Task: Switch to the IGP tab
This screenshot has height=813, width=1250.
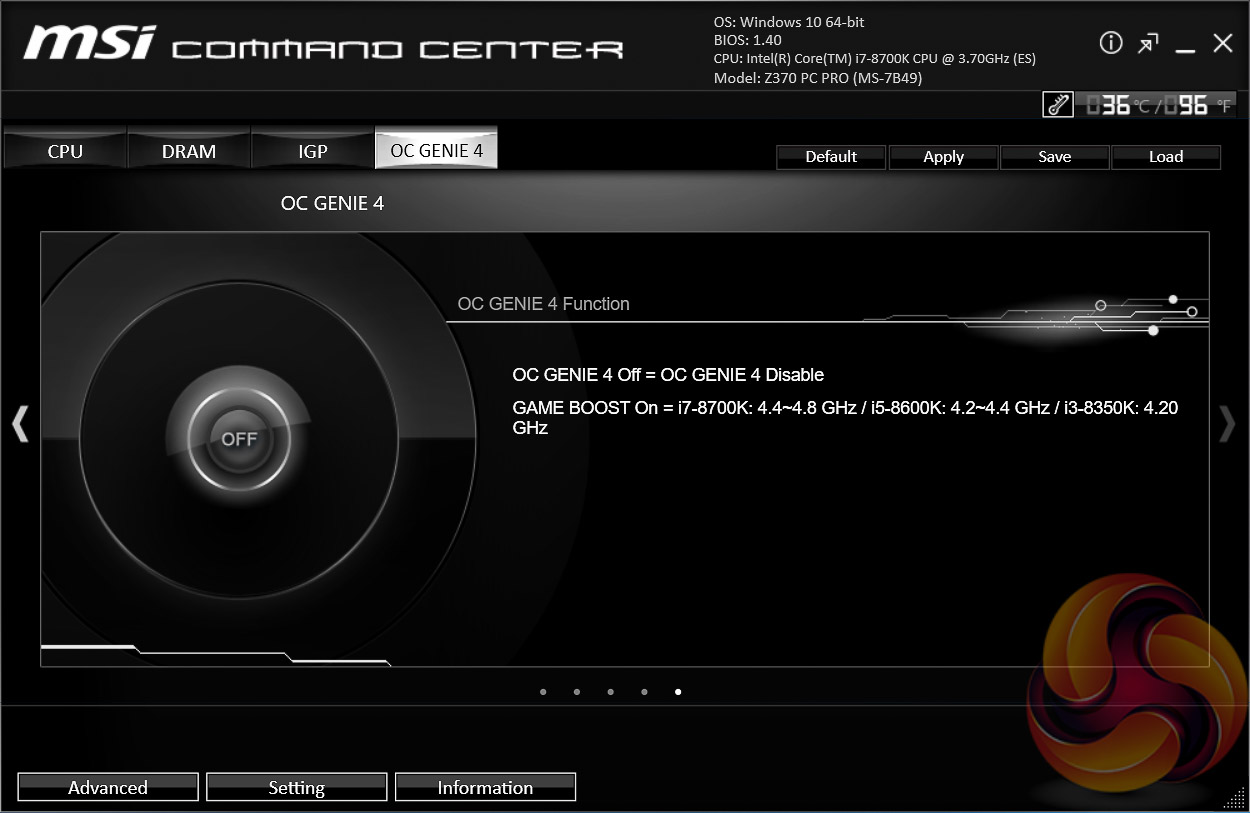Action: 313,151
